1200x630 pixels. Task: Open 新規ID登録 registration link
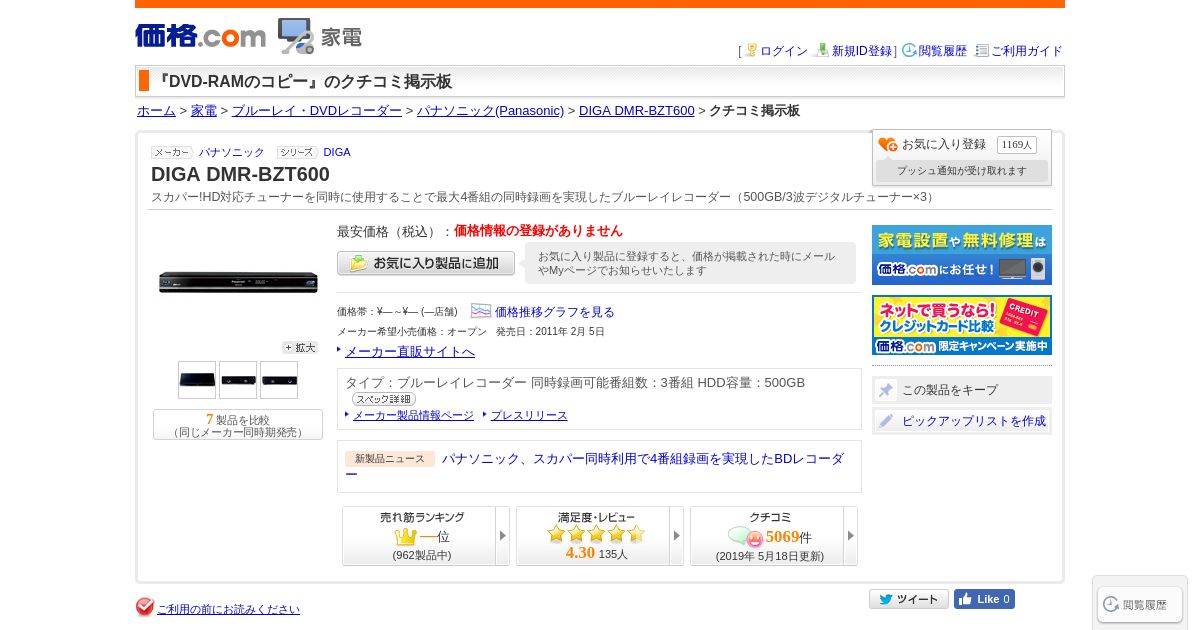[x=862, y=51]
